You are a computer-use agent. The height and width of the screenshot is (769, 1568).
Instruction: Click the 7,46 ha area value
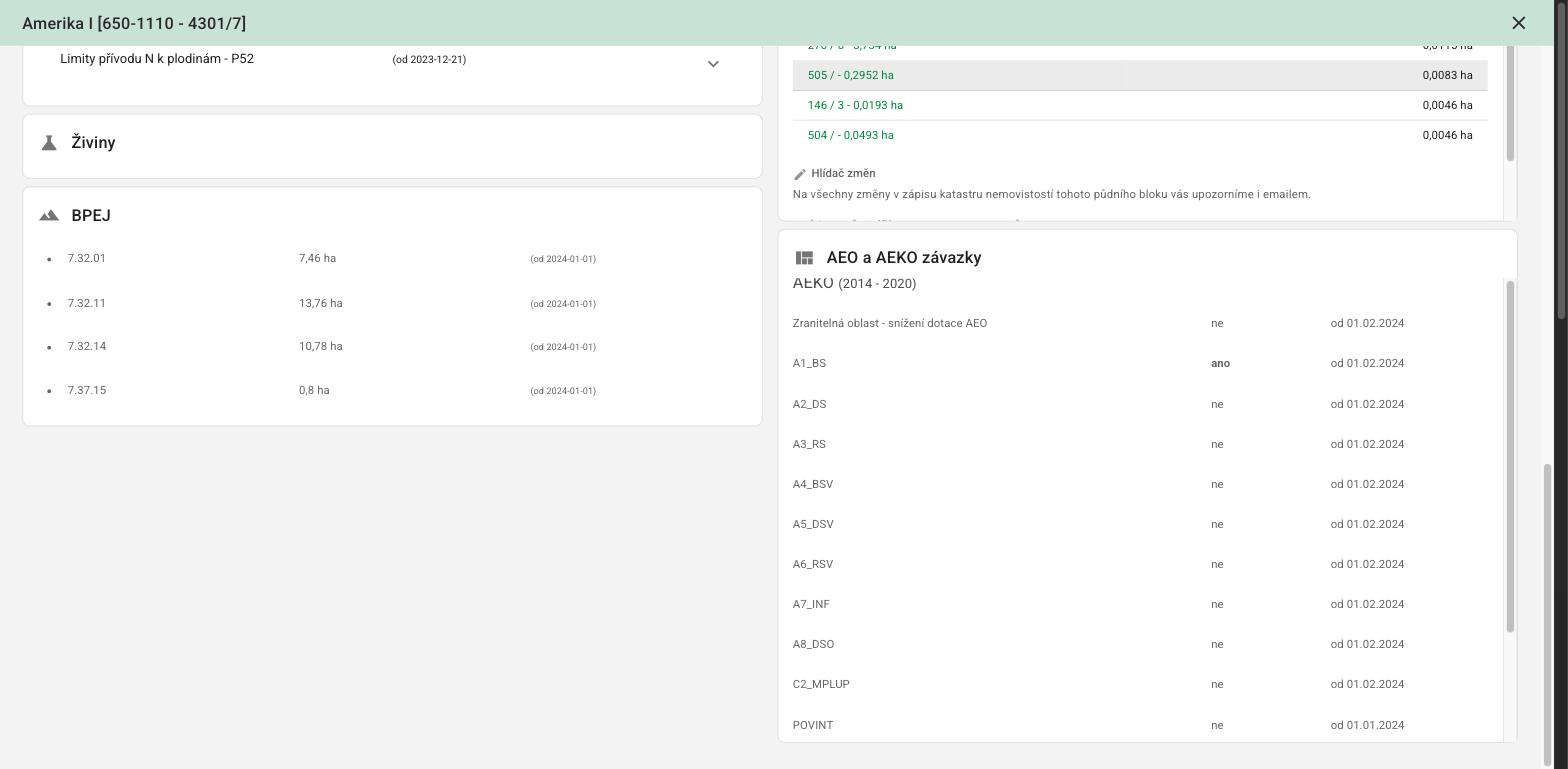(317, 258)
